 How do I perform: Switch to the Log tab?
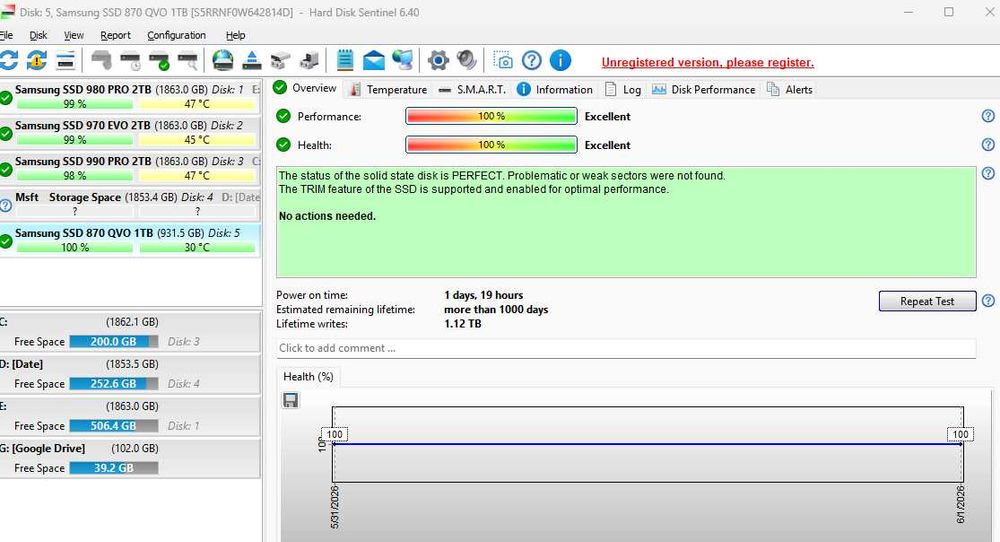click(623, 89)
